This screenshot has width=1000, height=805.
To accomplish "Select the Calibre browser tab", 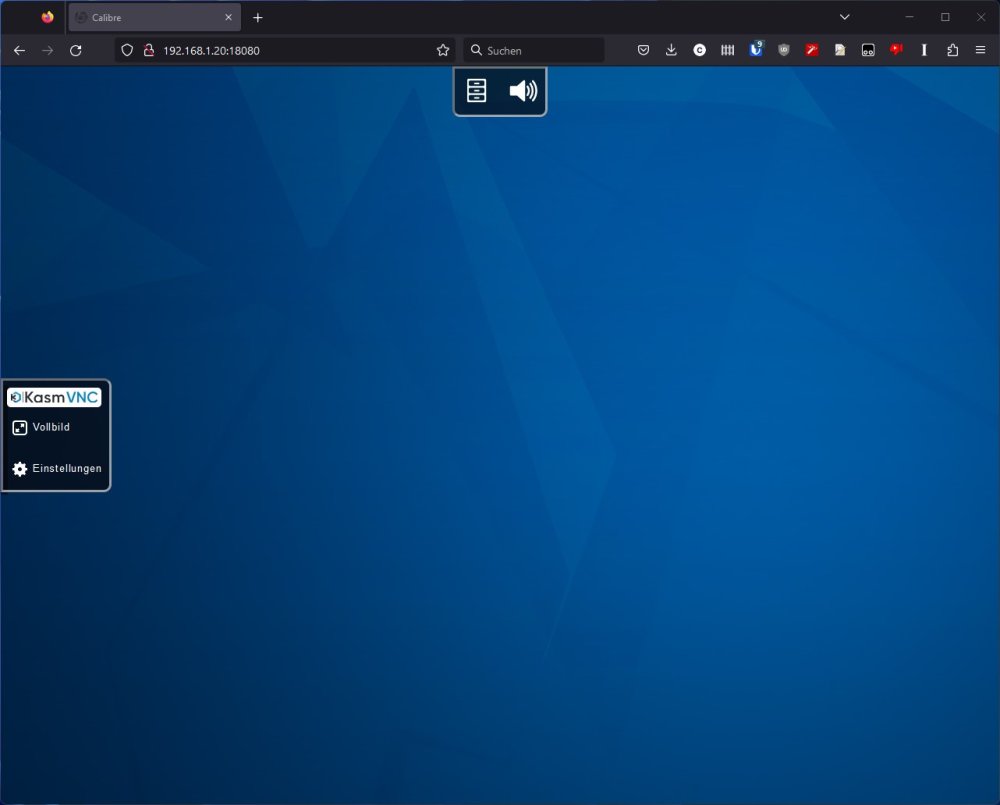I will (x=154, y=17).
